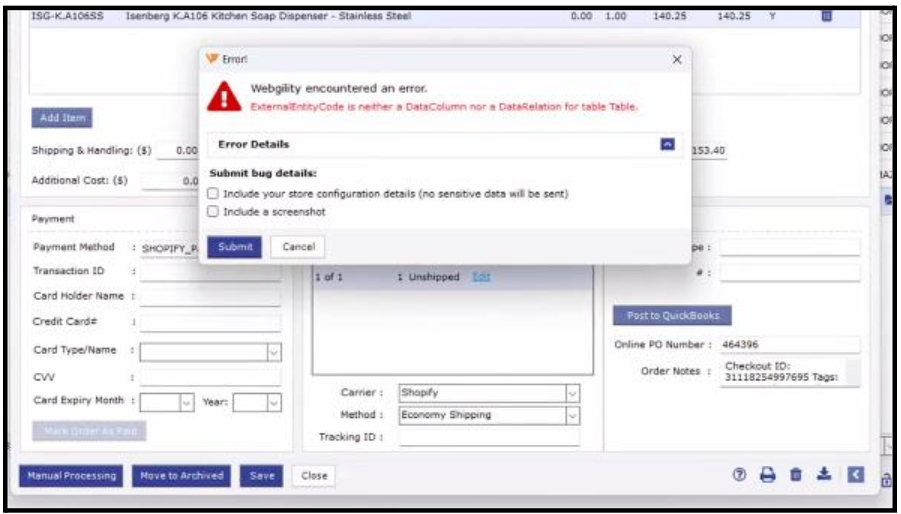Image resolution: width=901 pixels, height=514 pixels.
Task: Enable including store configuration details
Action: (213, 194)
